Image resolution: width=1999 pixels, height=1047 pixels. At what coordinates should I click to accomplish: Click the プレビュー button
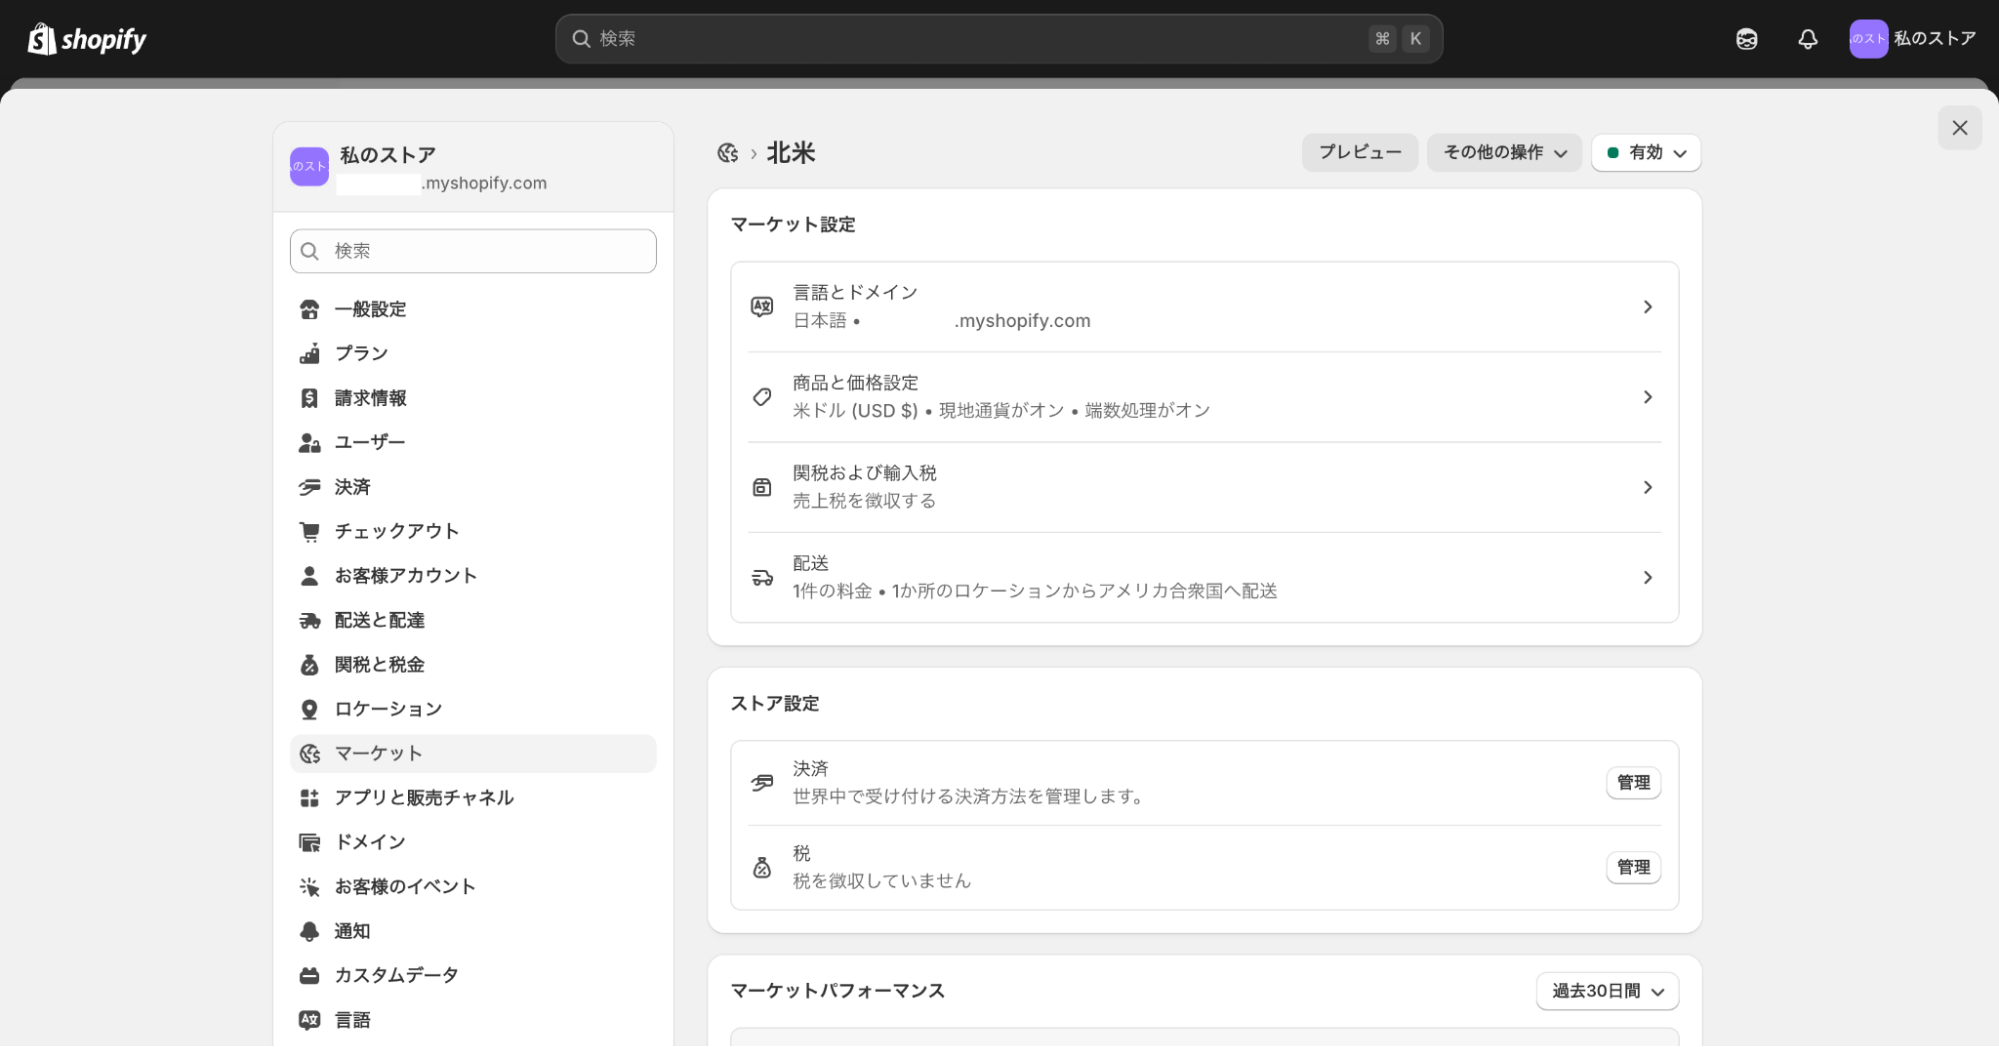click(x=1359, y=153)
